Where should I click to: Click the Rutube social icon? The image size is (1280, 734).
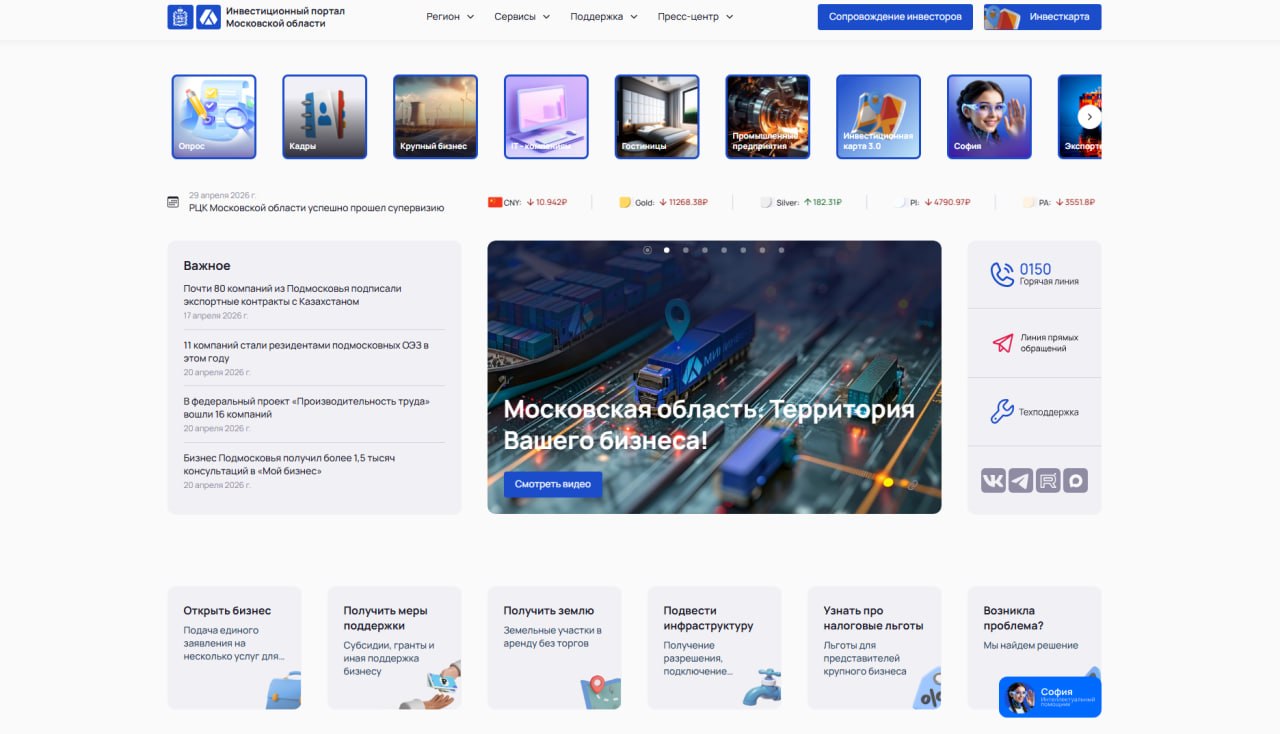1048,481
